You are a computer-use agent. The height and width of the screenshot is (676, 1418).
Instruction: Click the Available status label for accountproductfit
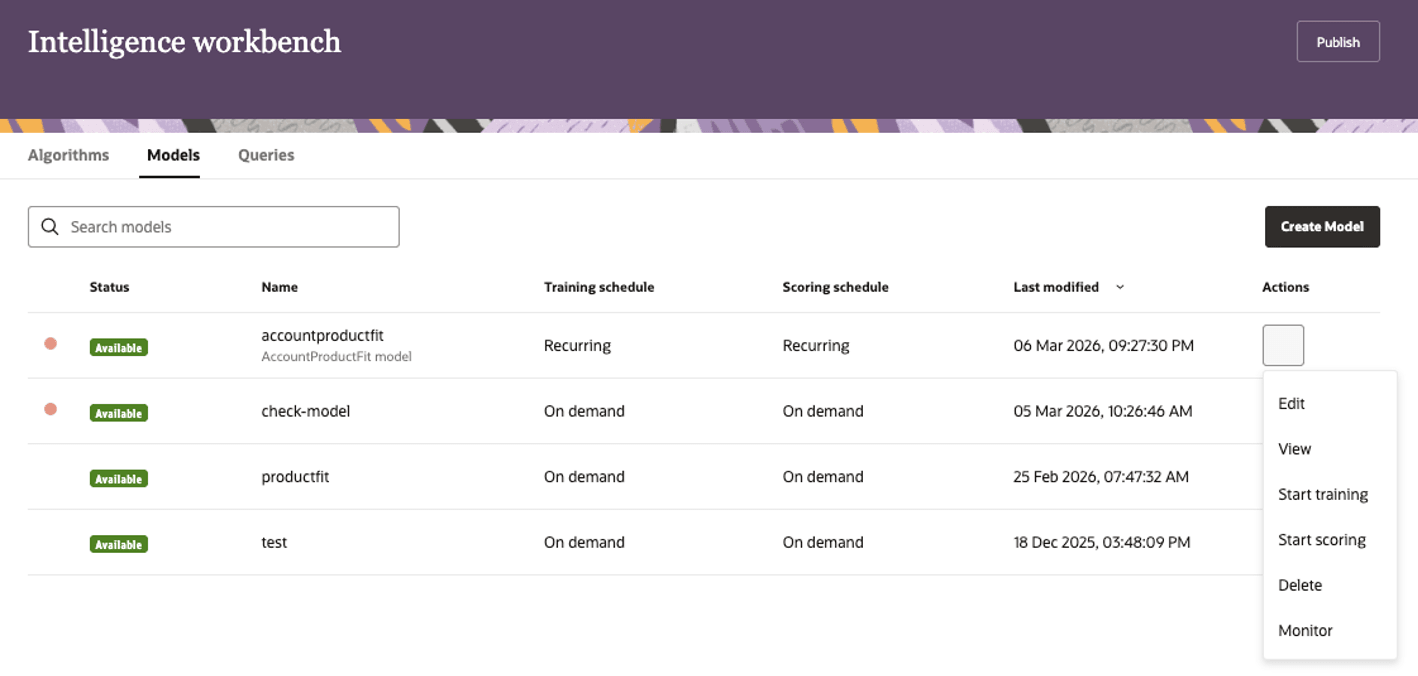(118, 347)
